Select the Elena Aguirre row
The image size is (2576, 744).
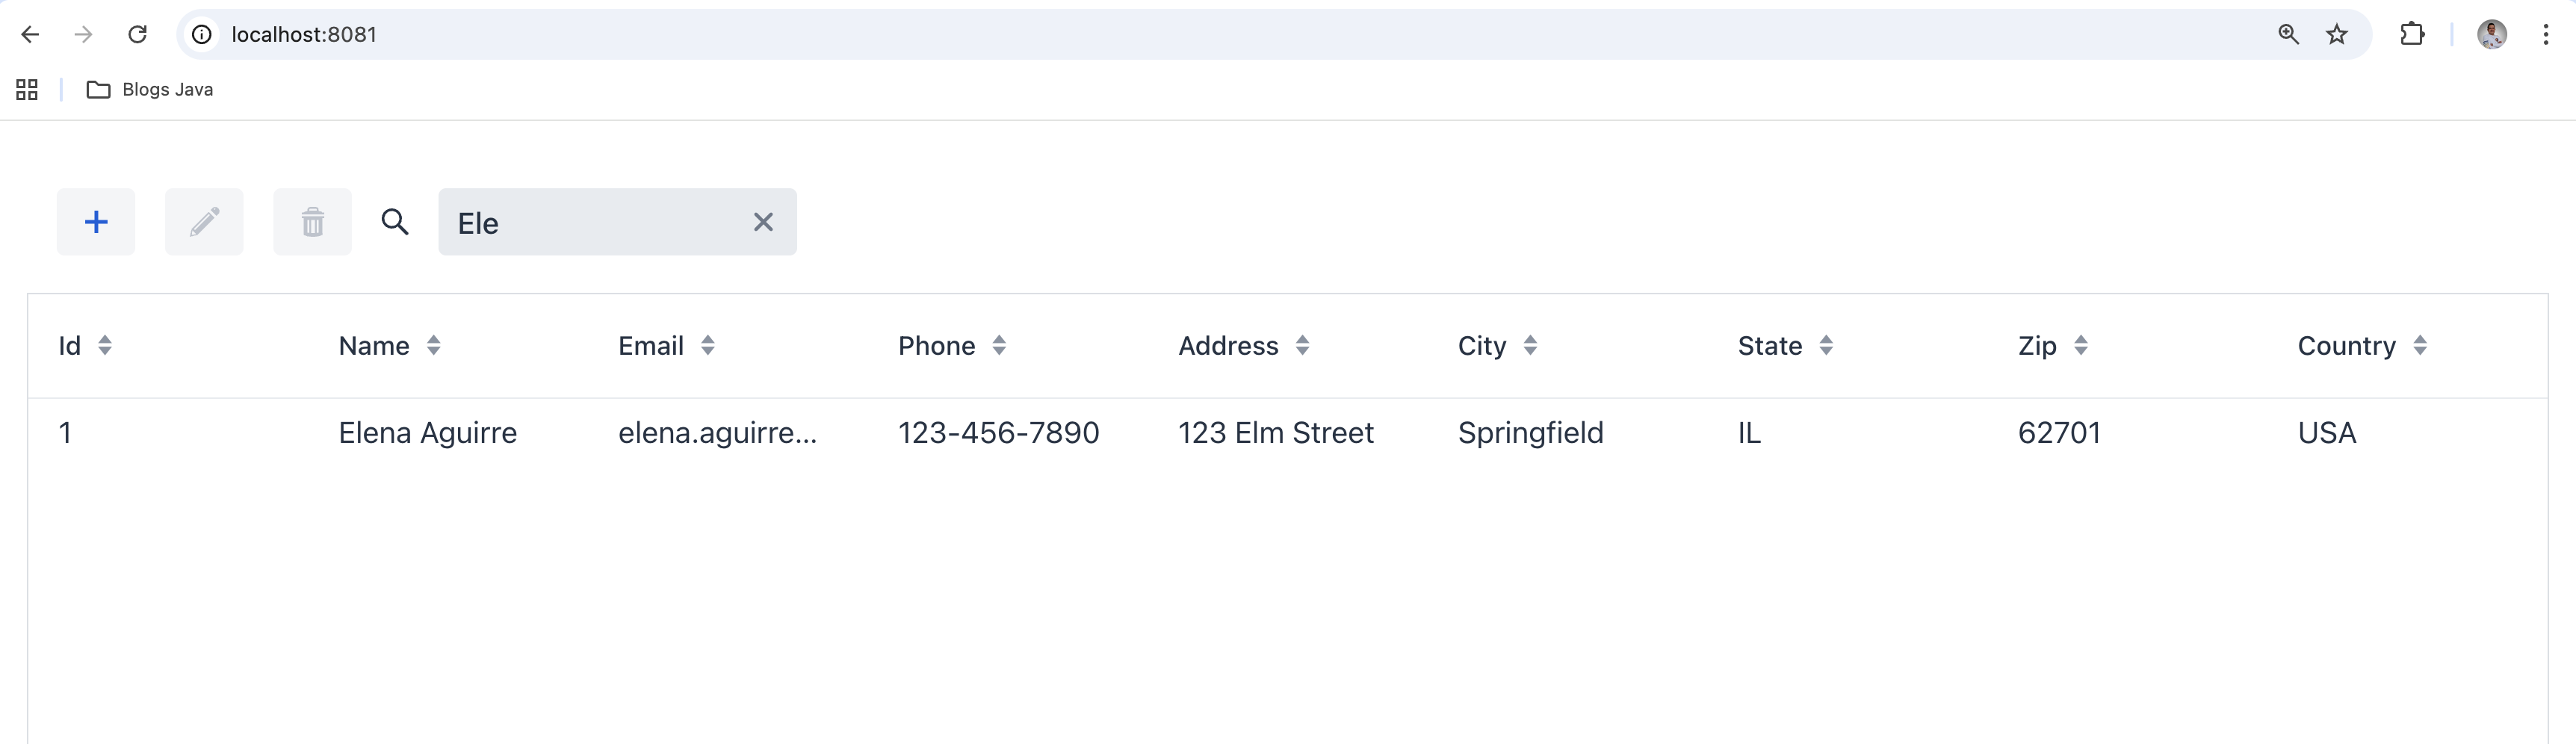[x=428, y=433]
